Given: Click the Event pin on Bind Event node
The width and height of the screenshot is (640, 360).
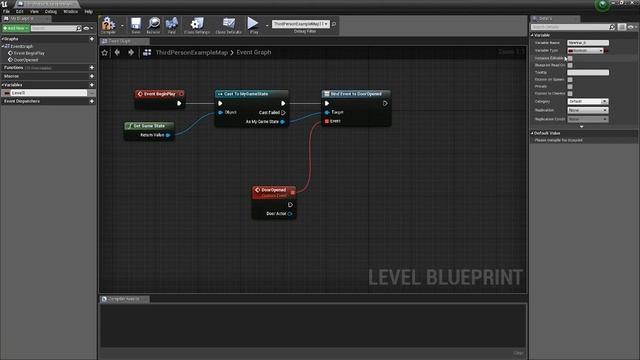Looking at the screenshot, I should pos(327,121).
